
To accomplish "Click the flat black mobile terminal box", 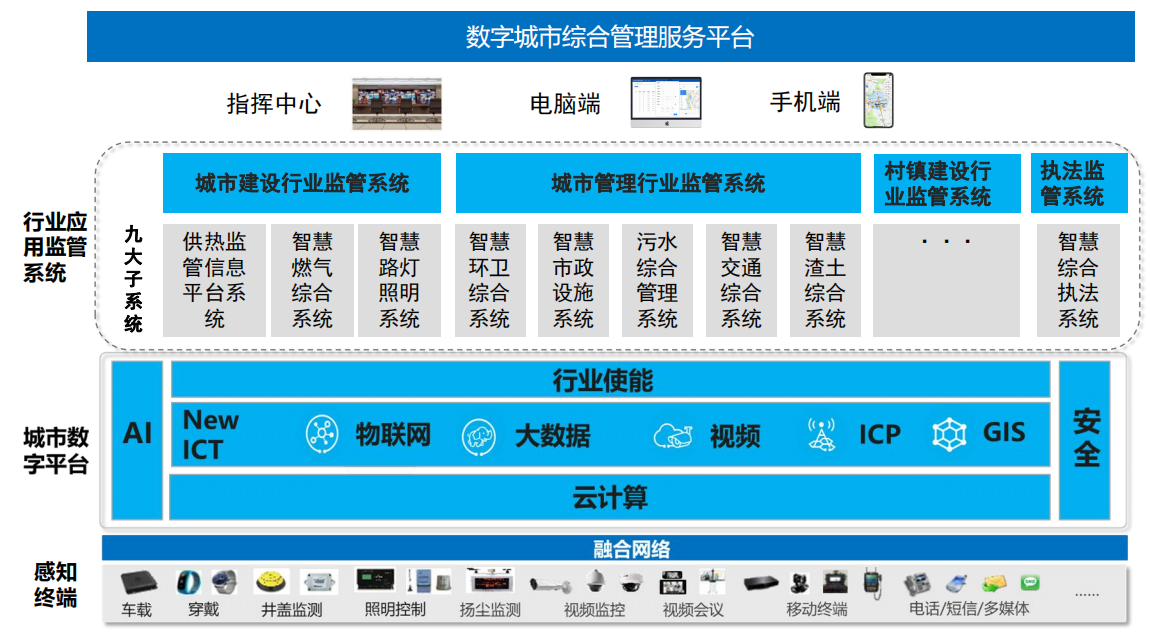I will tap(761, 584).
